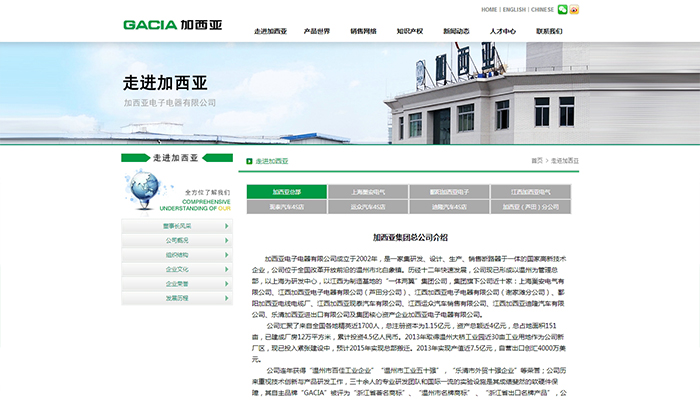Click the 走进加西亚 banner headline
Viewport: 700px width, 400px height.
(x=165, y=83)
